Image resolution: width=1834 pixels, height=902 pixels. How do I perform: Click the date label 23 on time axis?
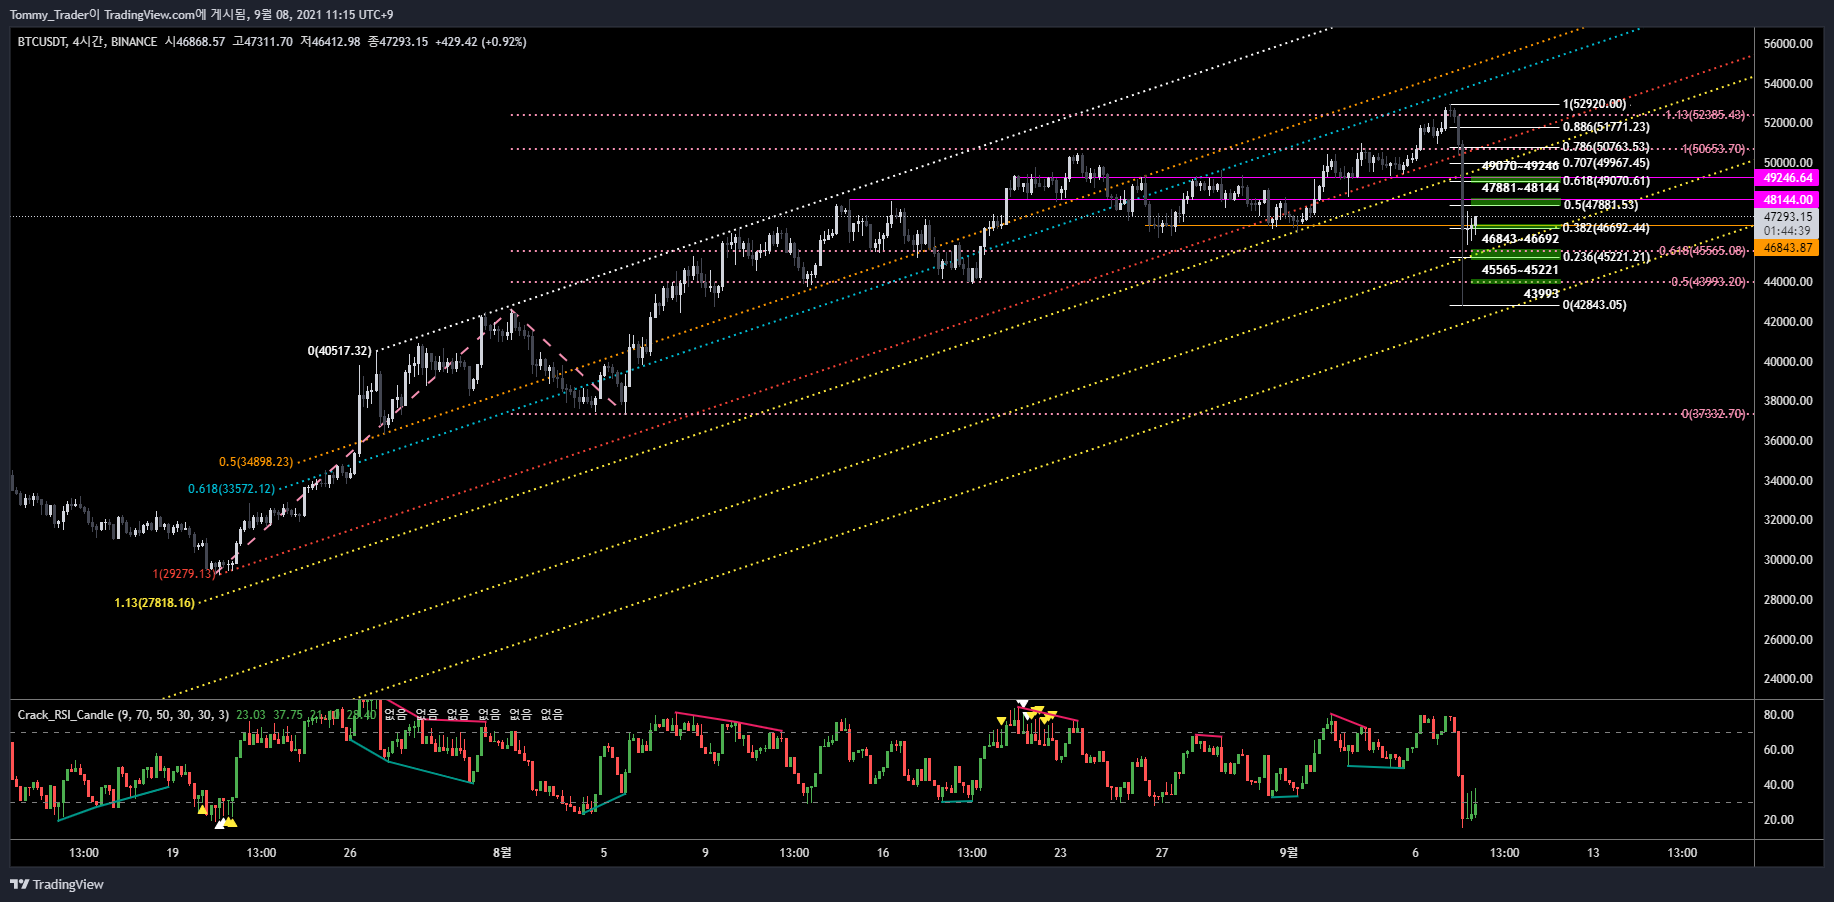coord(1060,853)
